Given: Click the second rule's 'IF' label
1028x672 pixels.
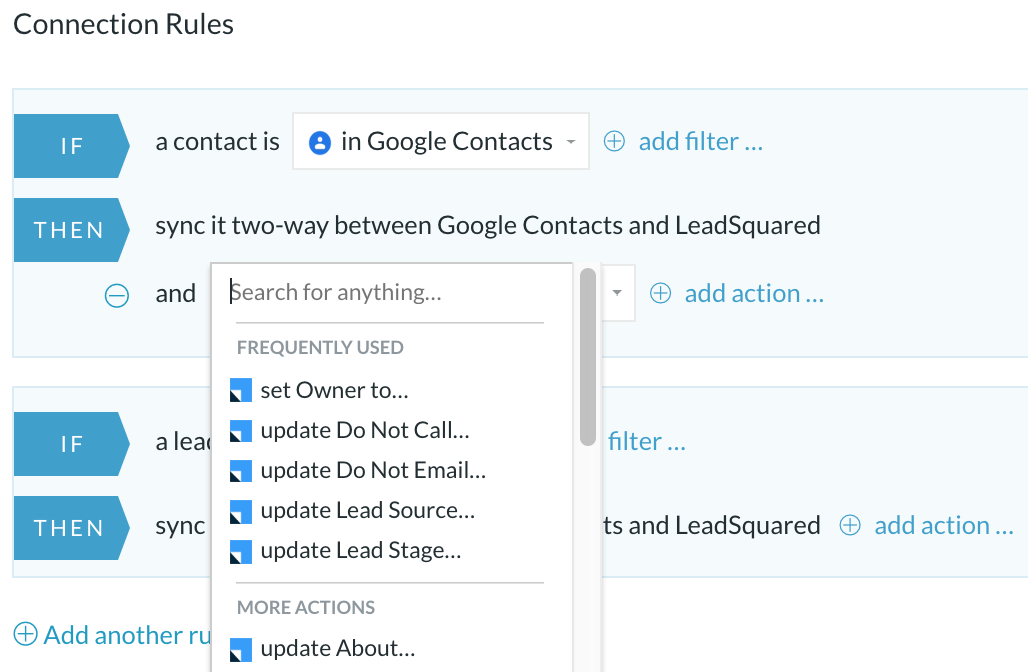Looking at the screenshot, I should (x=71, y=444).
